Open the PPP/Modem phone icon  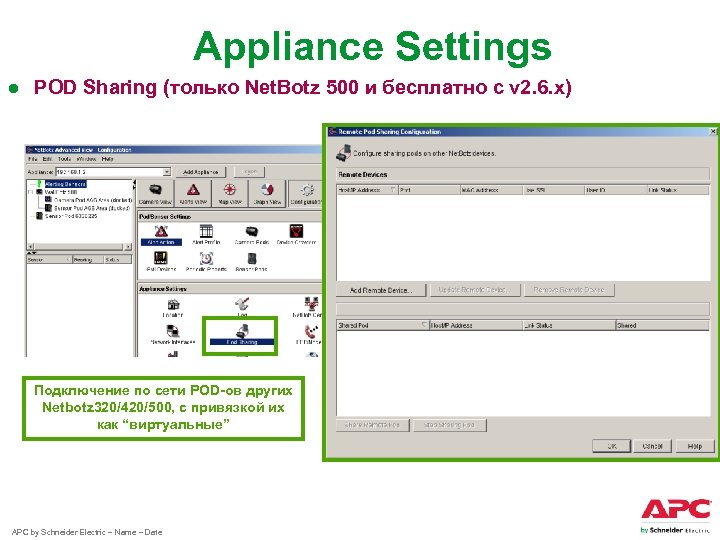pos(311,335)
